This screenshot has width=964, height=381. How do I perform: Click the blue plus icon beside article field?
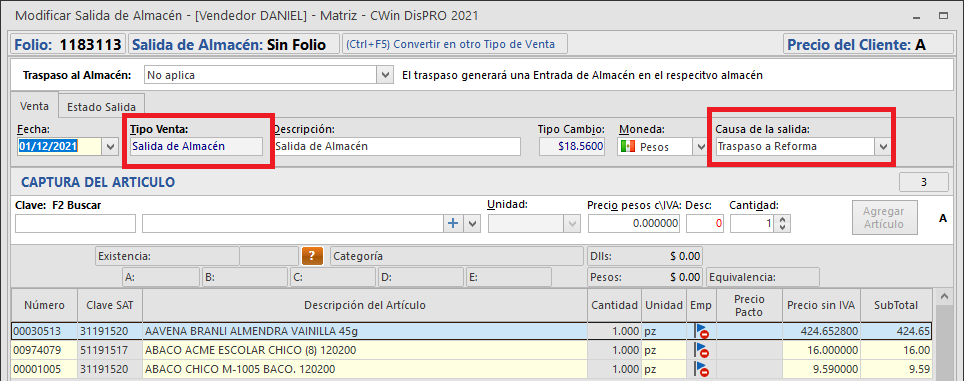(x=453, y=224)
